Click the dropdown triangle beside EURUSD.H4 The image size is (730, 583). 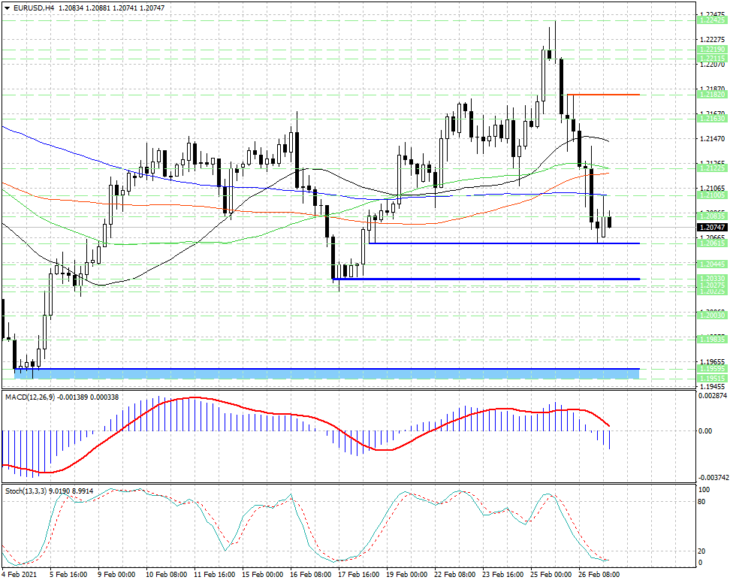coord(7,8)
